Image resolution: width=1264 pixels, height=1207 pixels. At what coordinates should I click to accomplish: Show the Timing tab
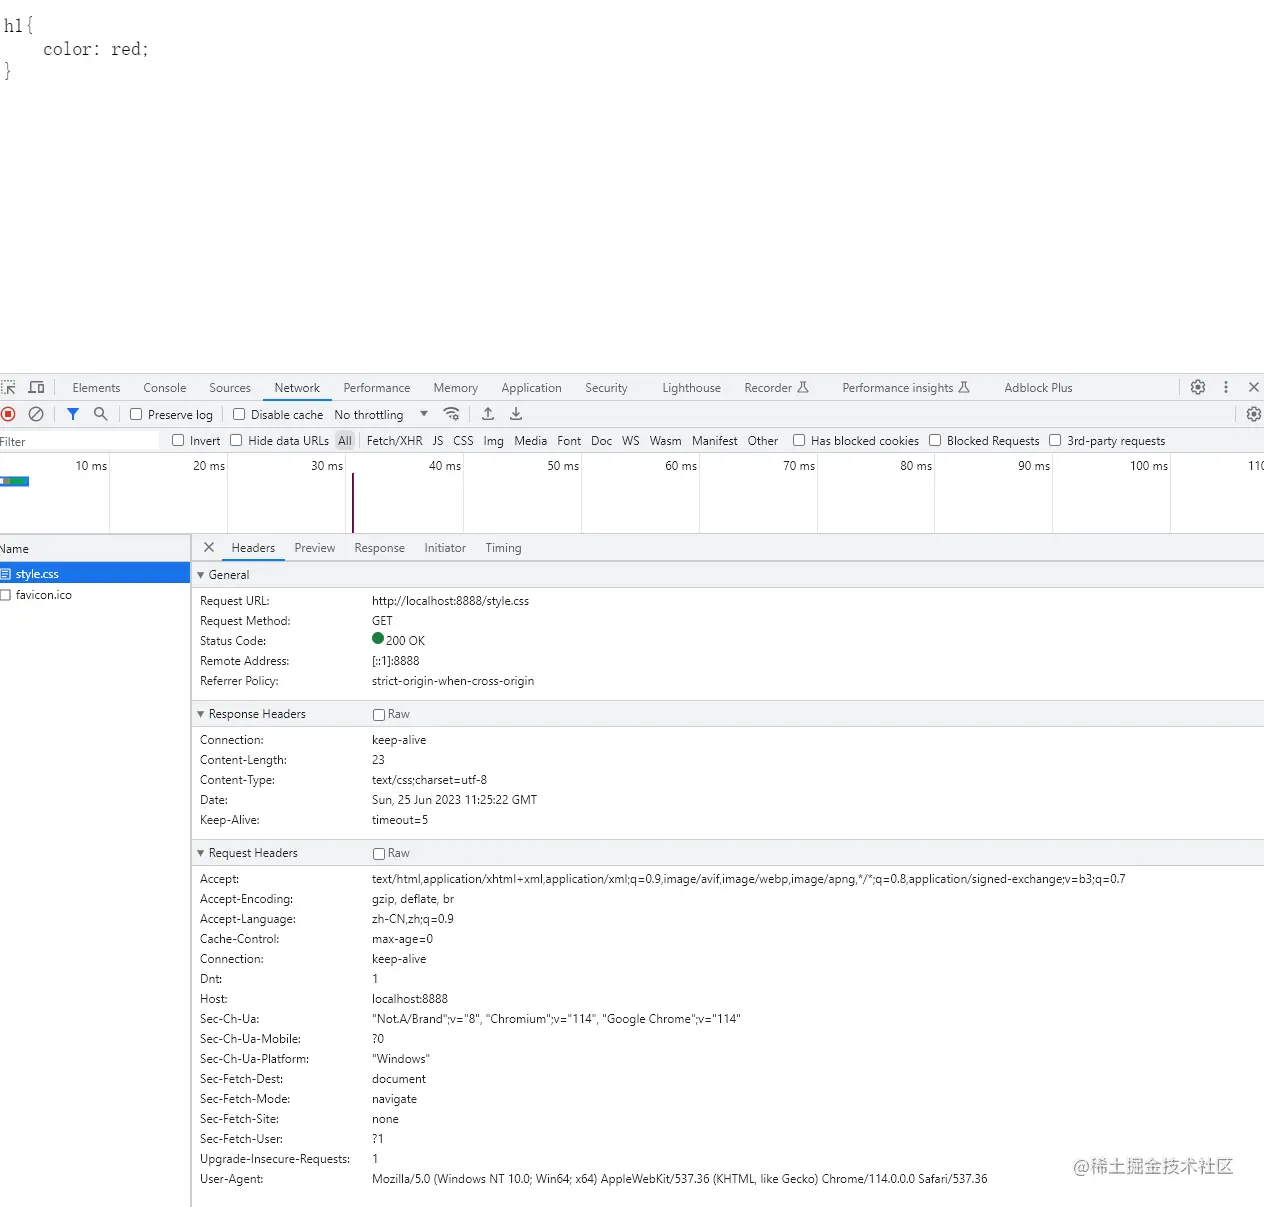click(x=503, y=548)
